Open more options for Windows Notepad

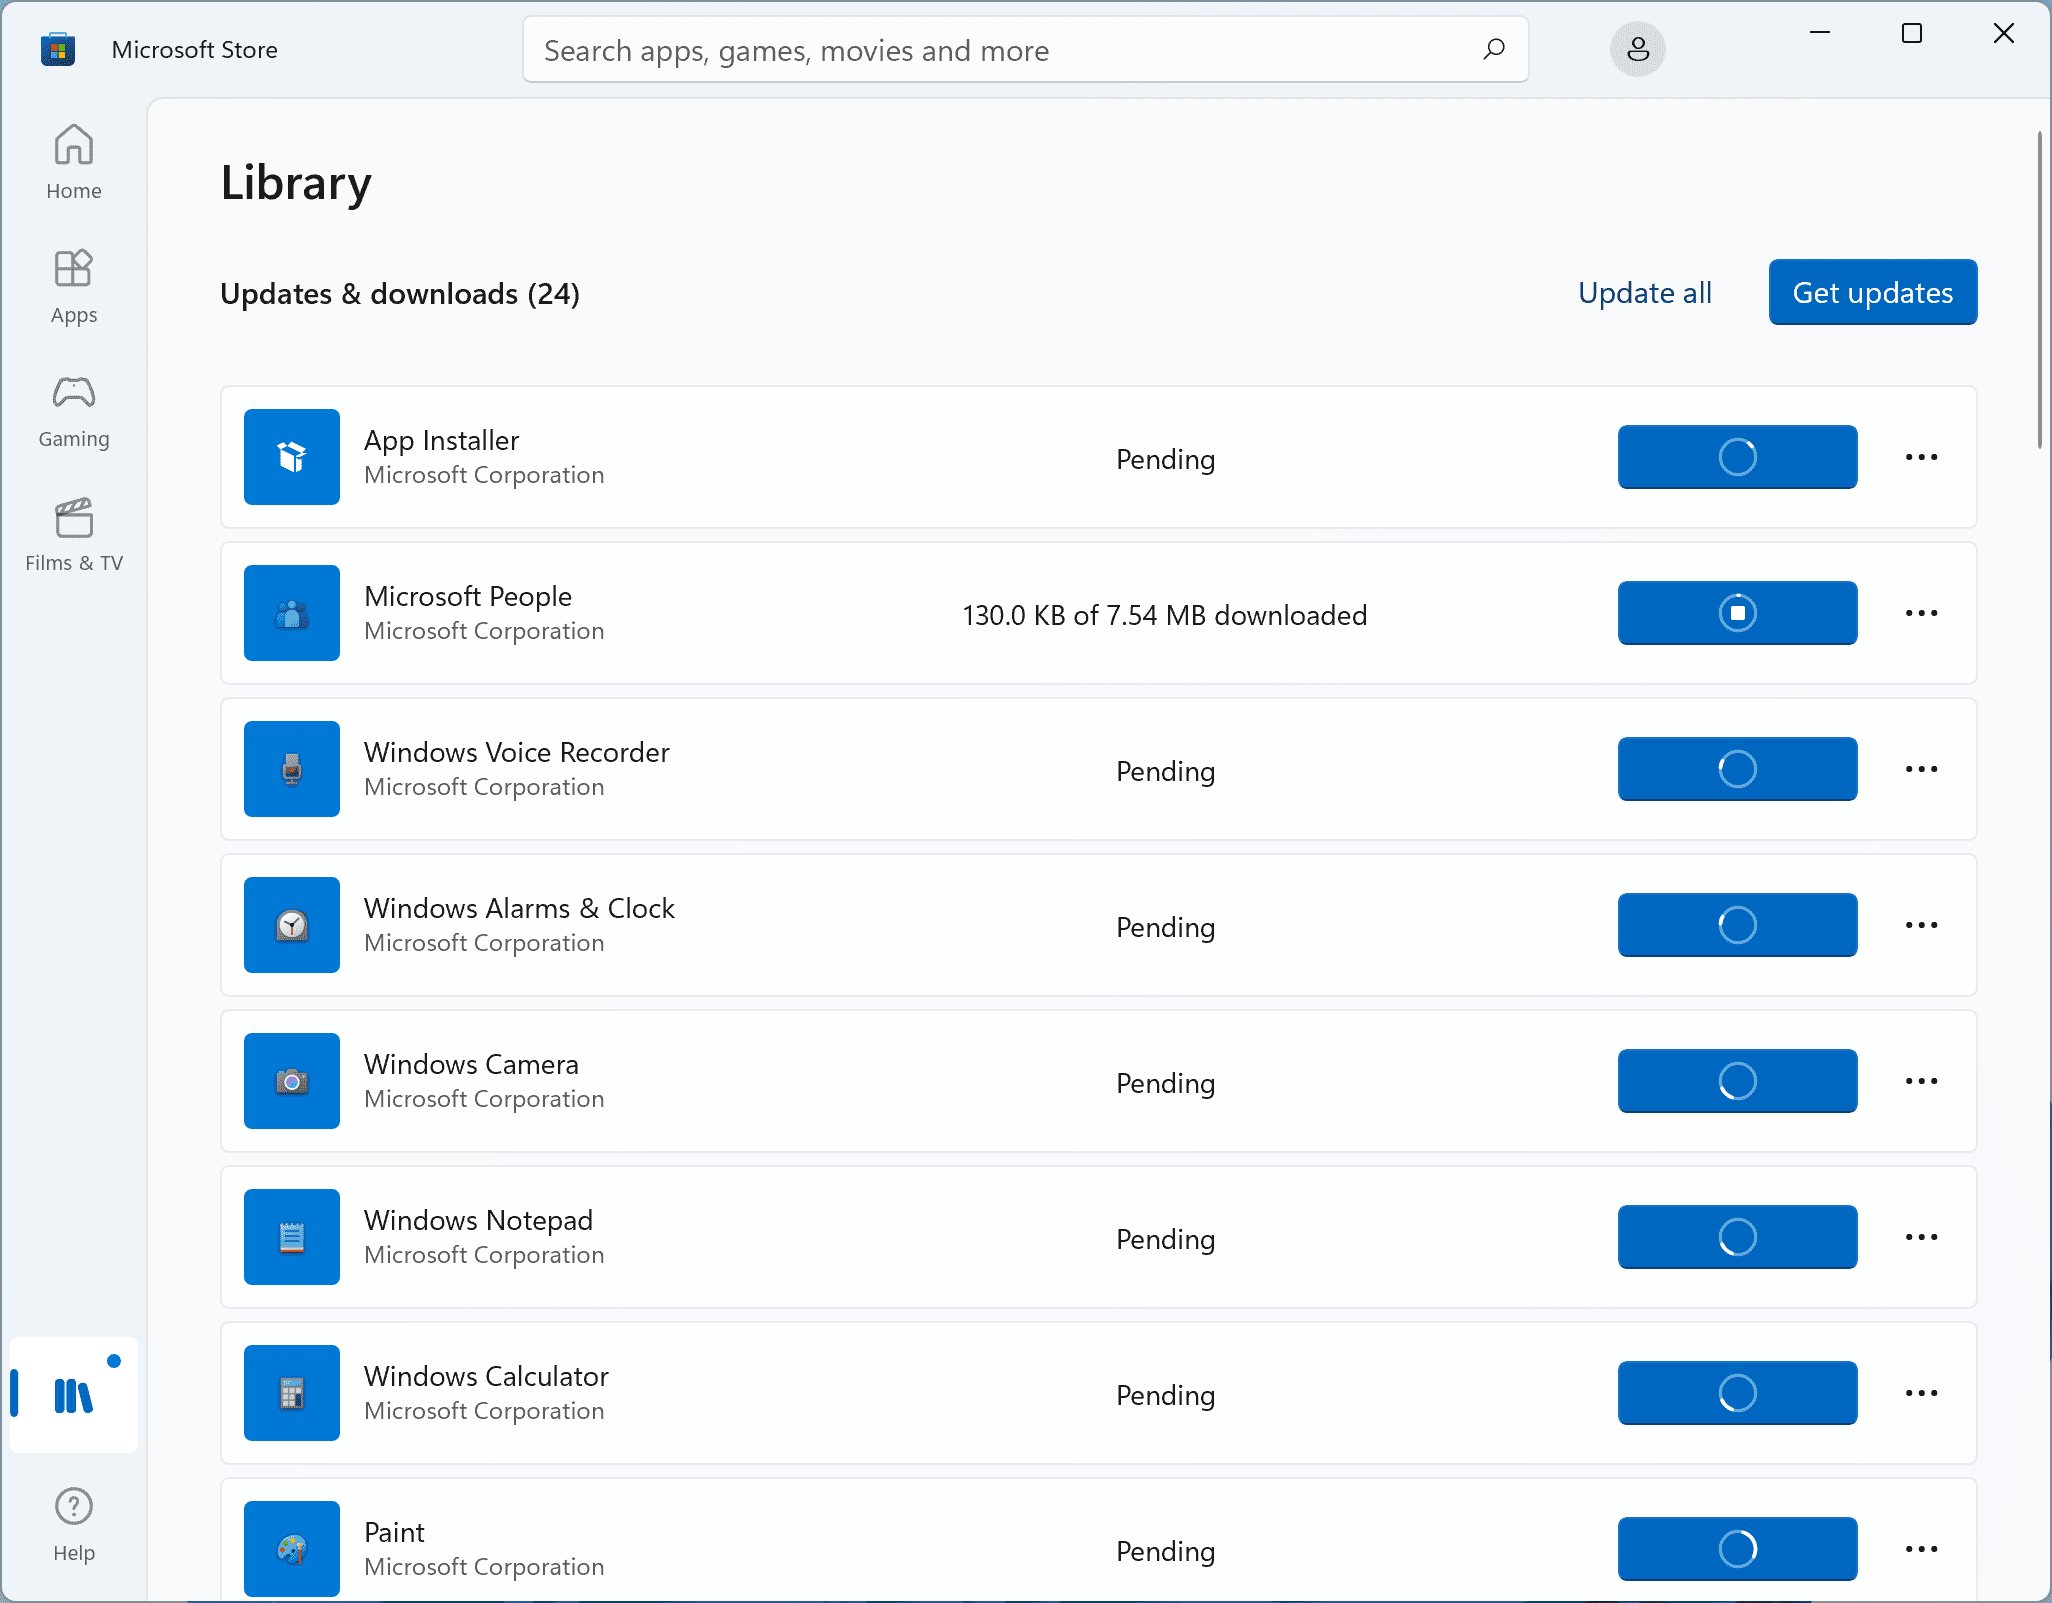point(1921,1237)
